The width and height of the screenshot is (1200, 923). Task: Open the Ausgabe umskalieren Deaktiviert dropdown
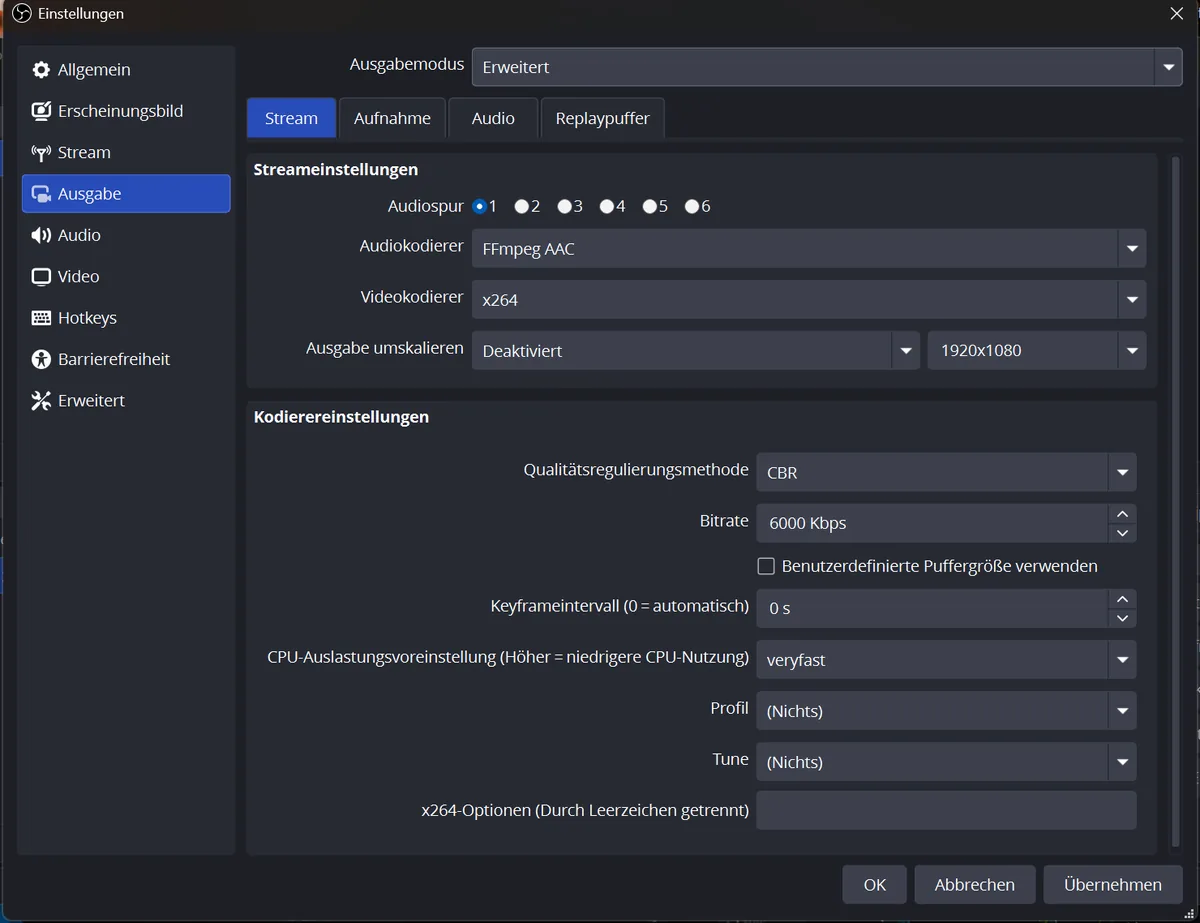695,351
